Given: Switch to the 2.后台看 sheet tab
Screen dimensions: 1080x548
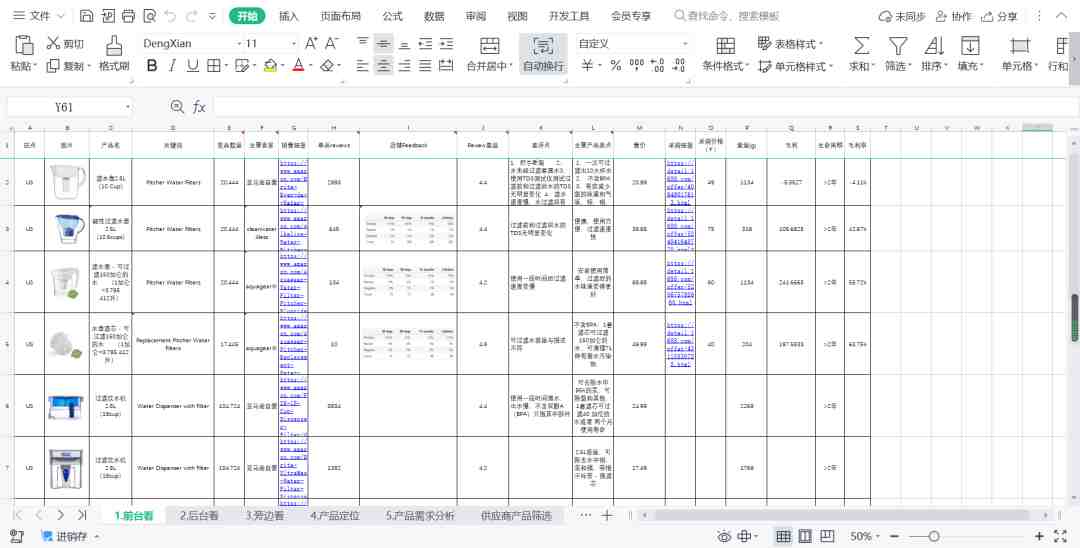Looking at the screenshot, I should (x=199, y=515).
